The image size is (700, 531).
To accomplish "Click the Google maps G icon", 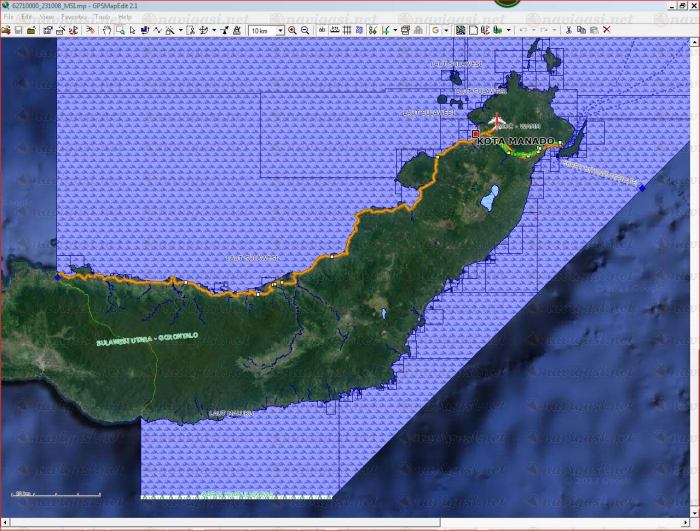I will [435, 30].
